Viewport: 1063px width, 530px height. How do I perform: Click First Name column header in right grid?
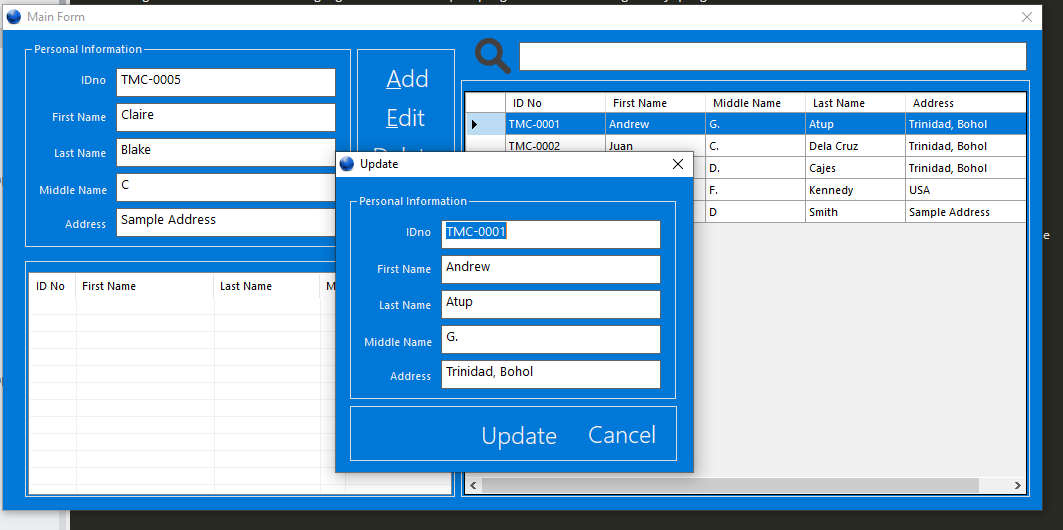pos(655,103)
